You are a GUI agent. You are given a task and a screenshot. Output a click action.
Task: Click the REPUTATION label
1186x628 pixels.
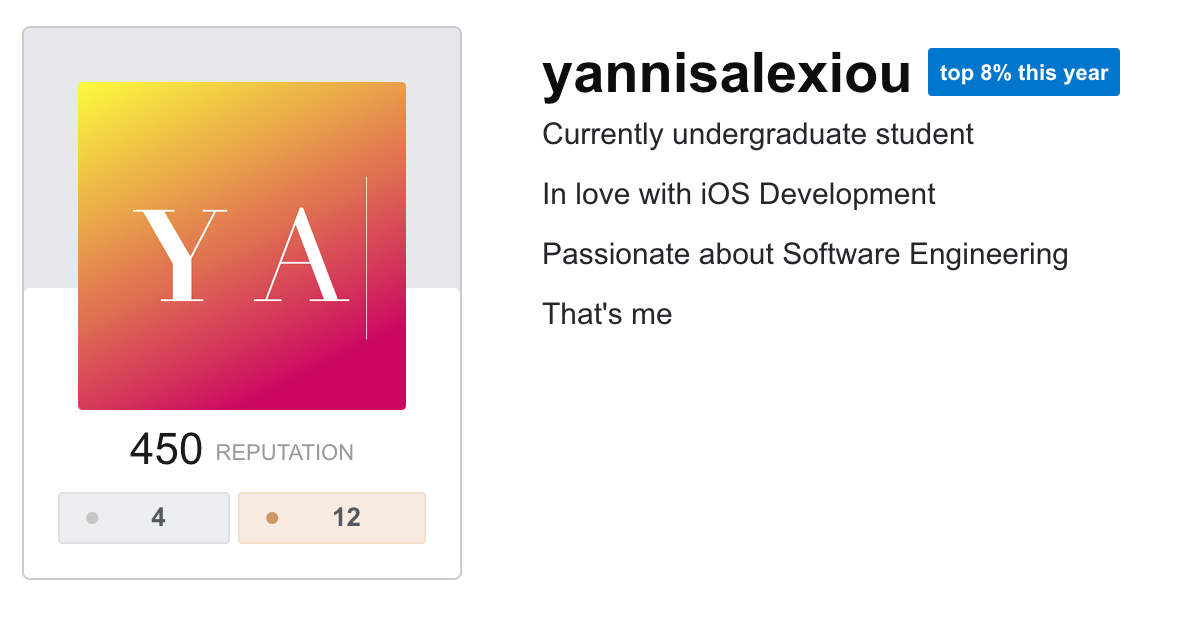click(x=284, y=453)
